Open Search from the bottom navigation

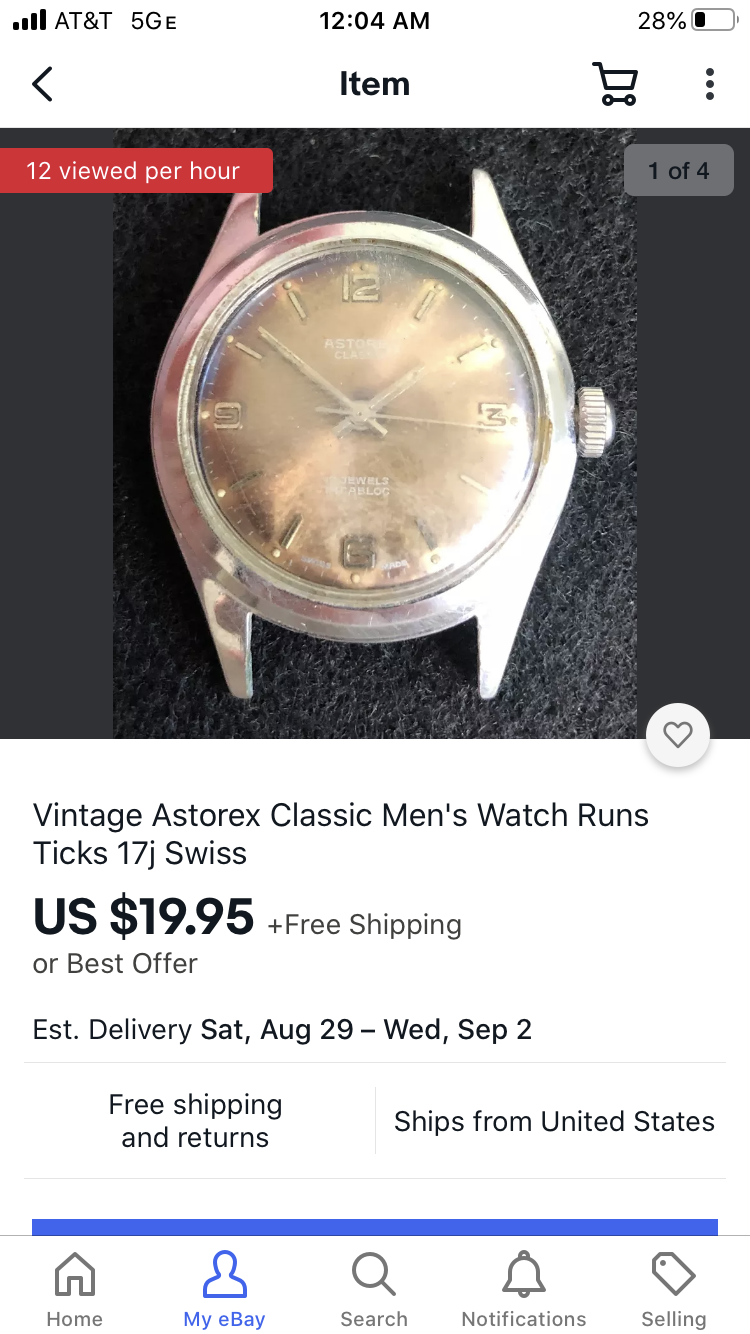pyautogui.click(x=374, y=1290)
